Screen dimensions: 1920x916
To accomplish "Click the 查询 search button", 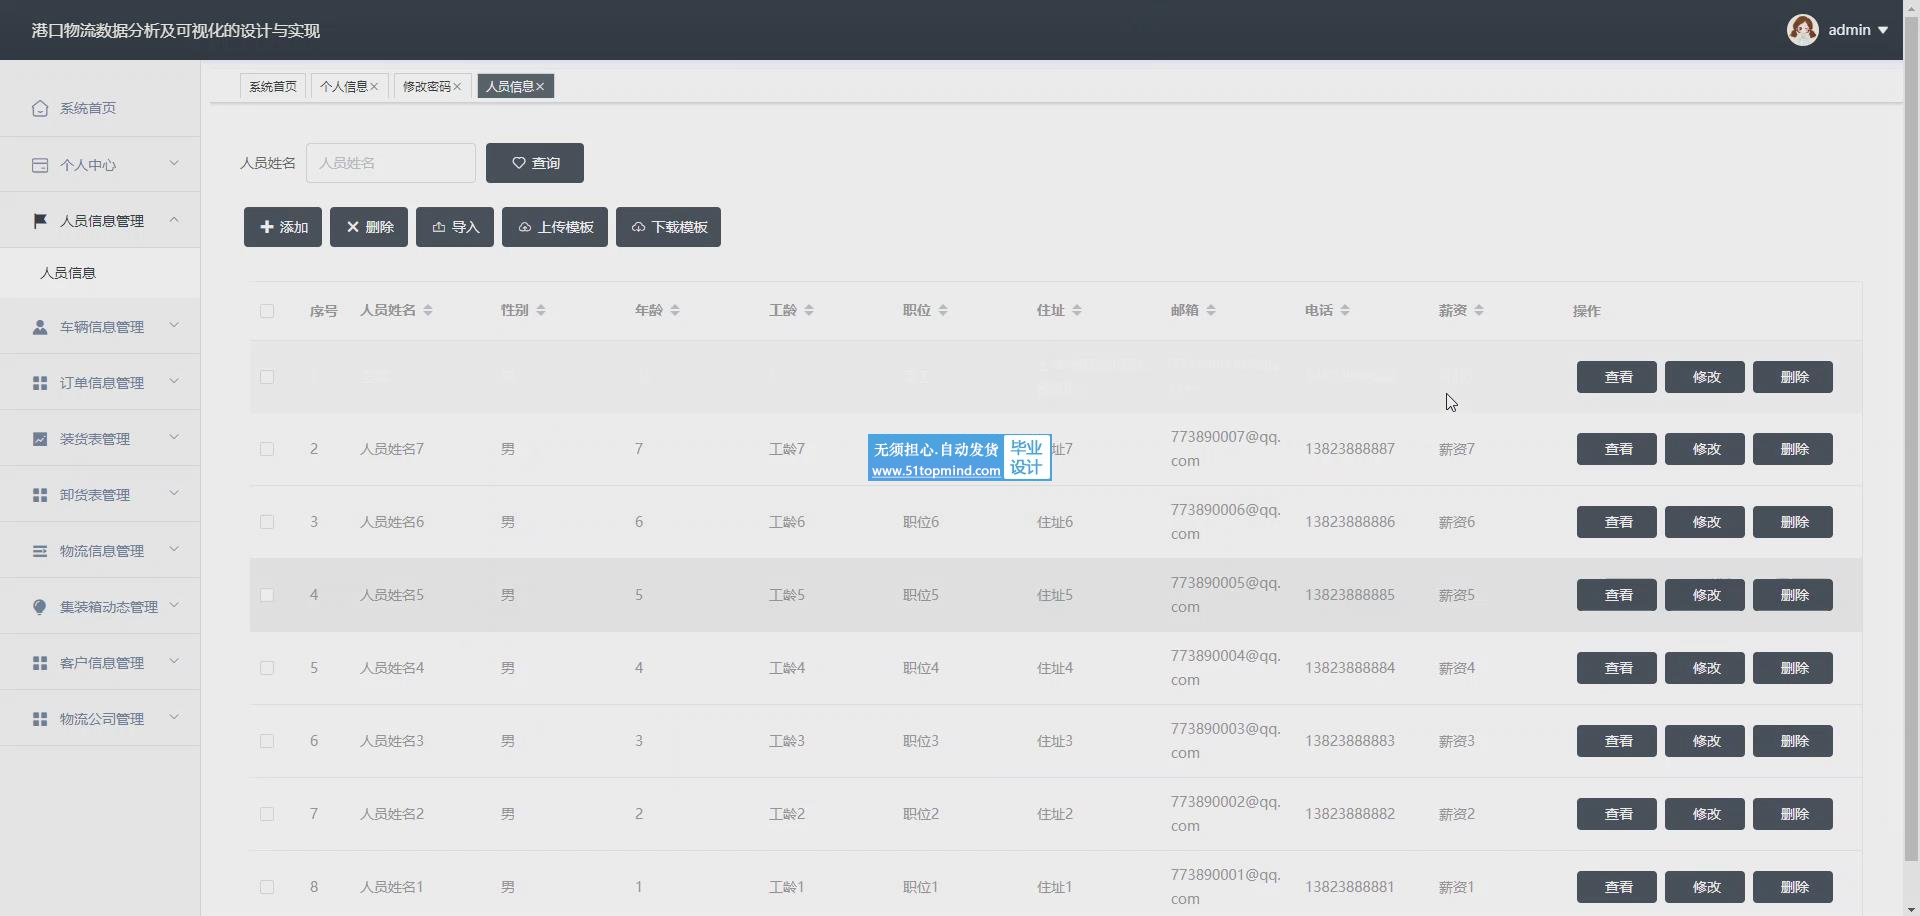I will [535, 163].
